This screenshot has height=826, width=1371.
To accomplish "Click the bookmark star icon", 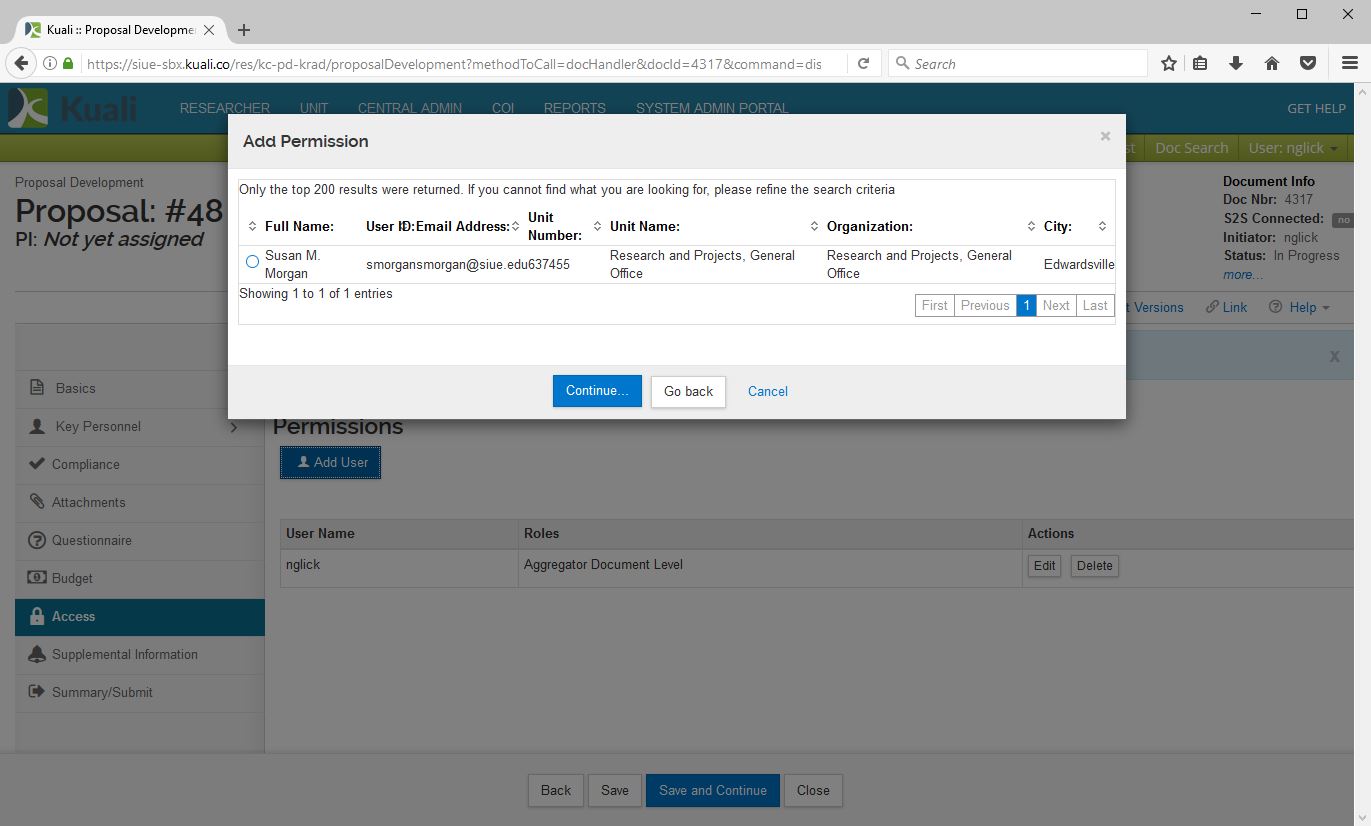I will point(1168,64).
